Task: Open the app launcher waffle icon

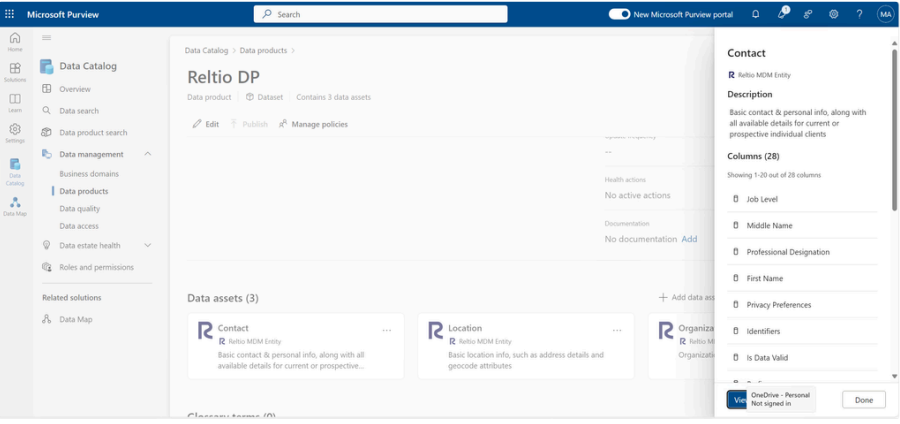Action: [10, 14]
